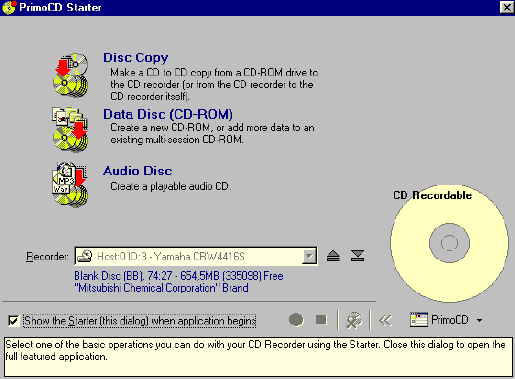Click the round record button
The image size is (515, 379).
pos(296,320)
